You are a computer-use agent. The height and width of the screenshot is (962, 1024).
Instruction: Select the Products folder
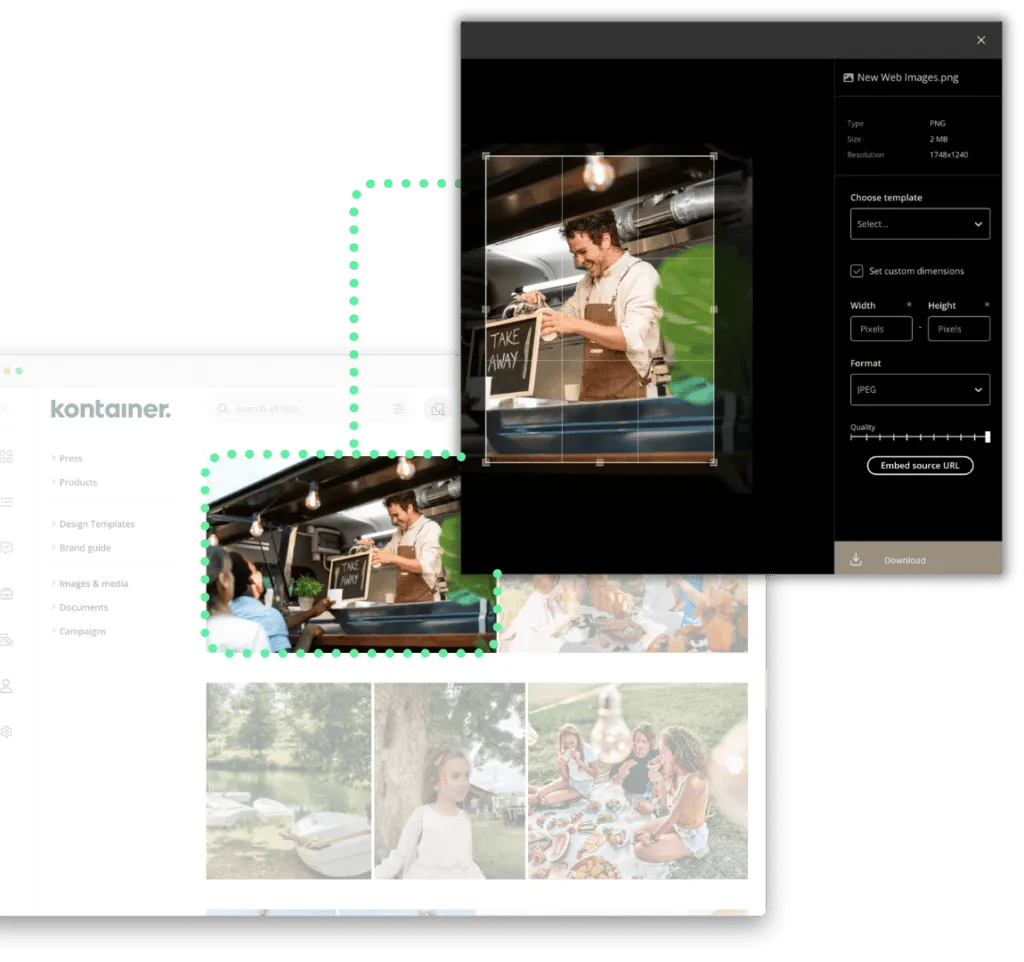78,483
